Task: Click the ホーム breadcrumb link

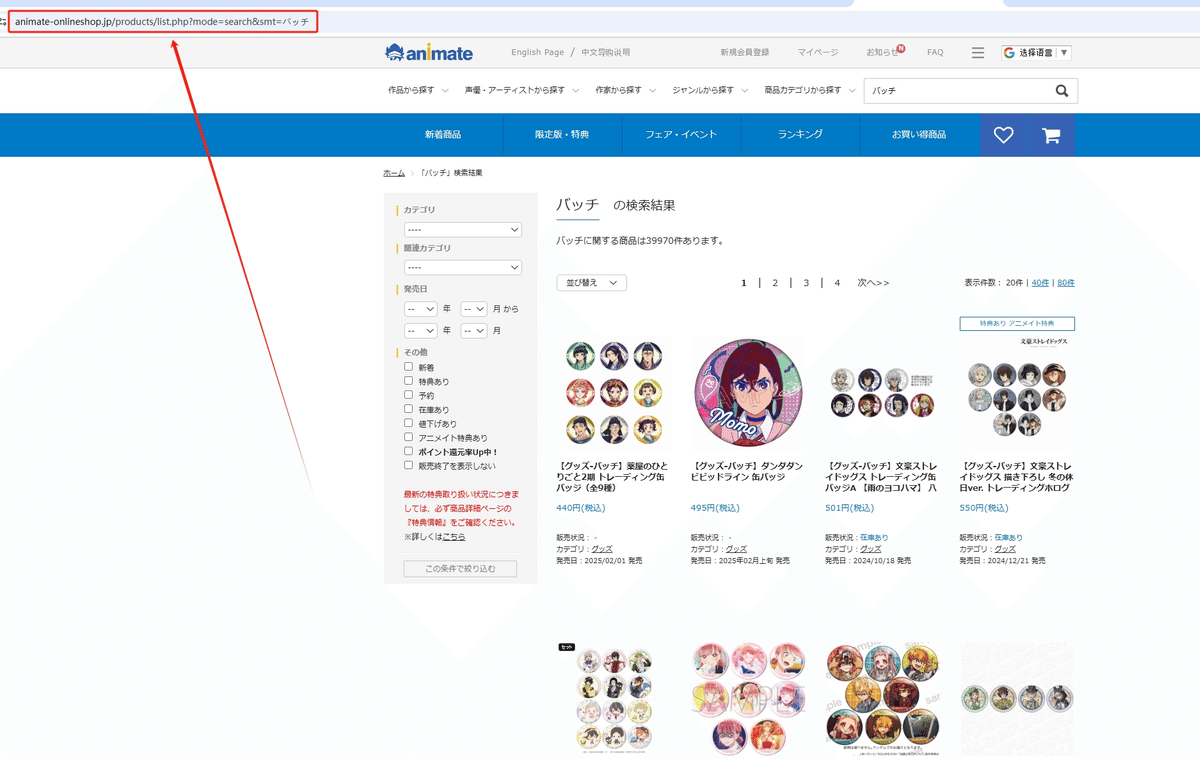Action: (x=394, y=173)
